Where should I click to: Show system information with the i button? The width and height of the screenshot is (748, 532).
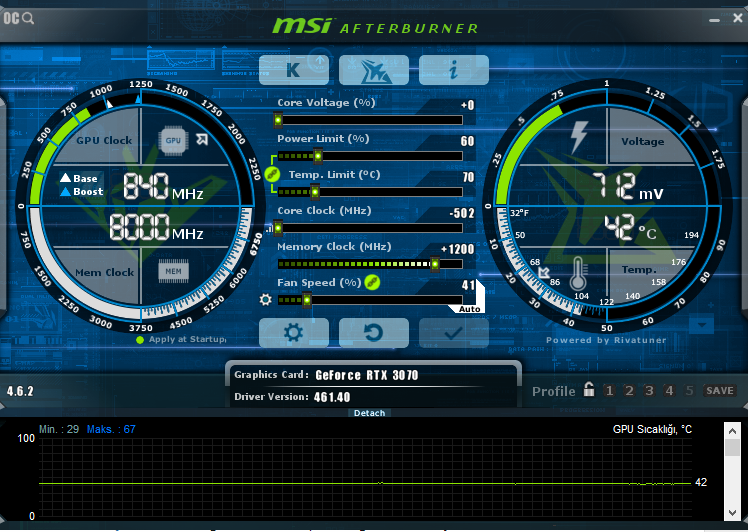[454, 70]
